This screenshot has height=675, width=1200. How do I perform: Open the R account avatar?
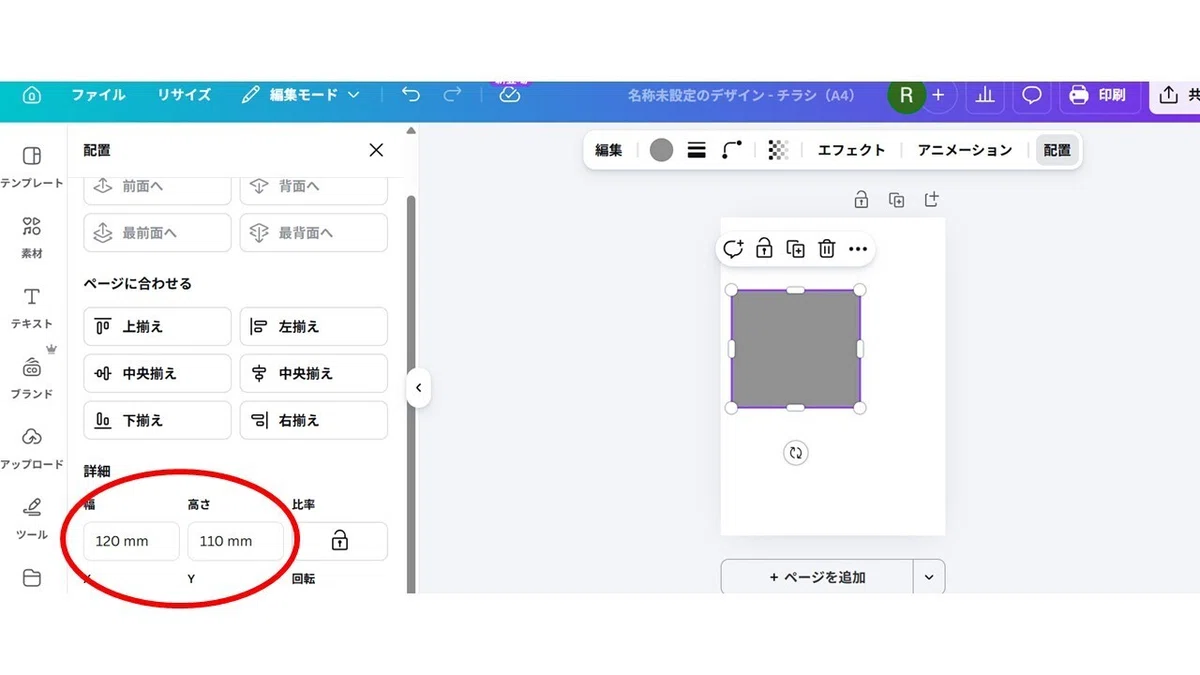[x=906, y=95]
